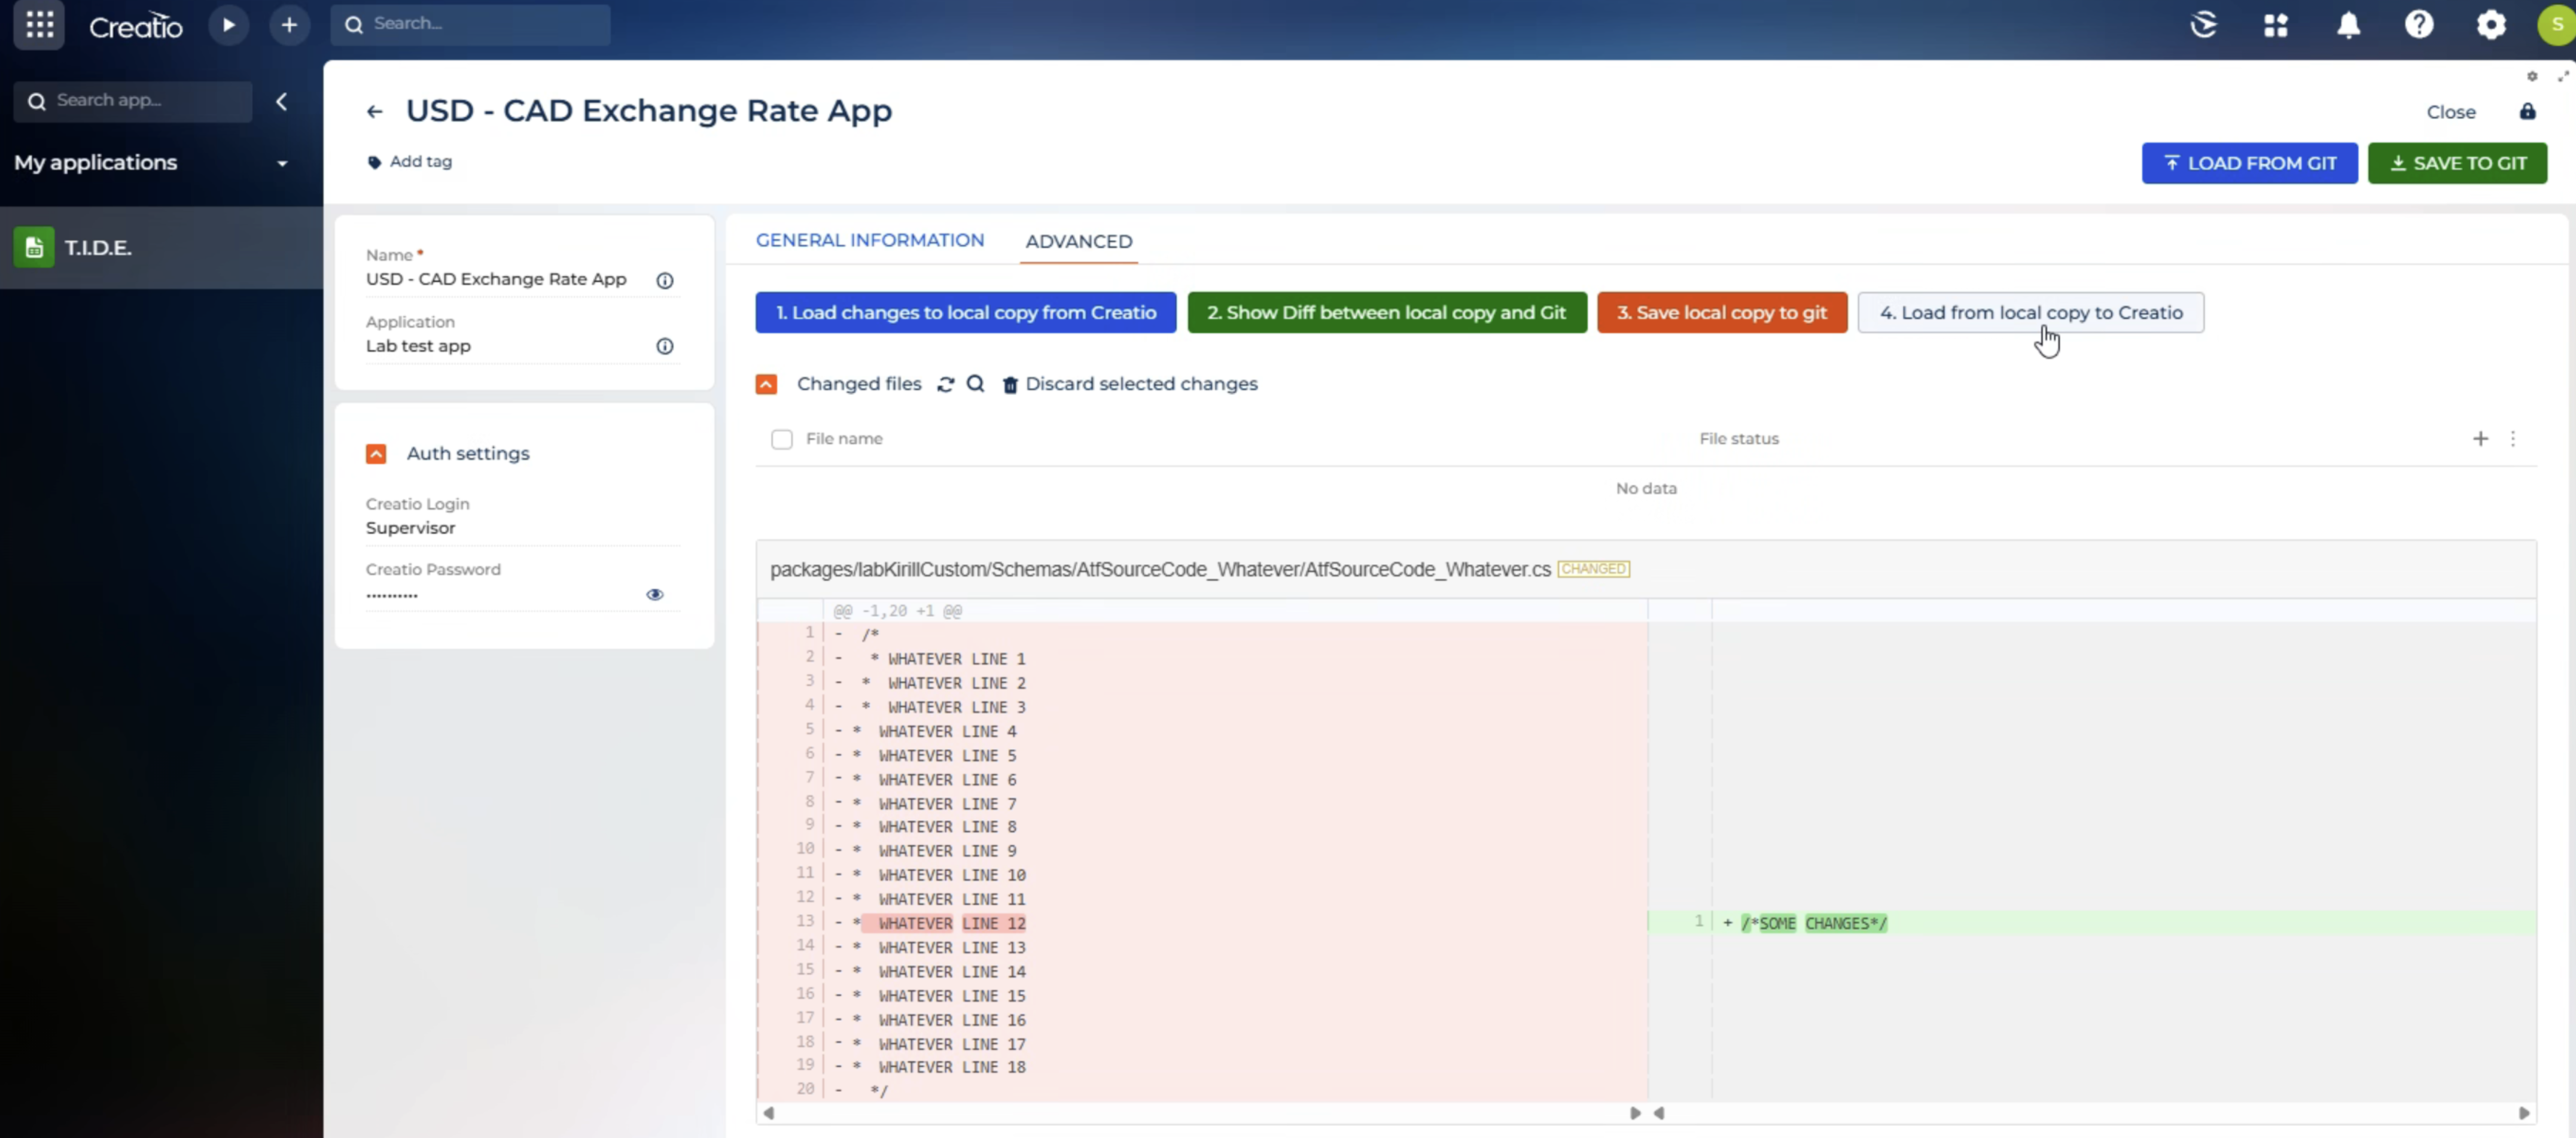Click right diff pane scroll-right arrow
This screenshot has height=1138, width=2576.
2524,1113
